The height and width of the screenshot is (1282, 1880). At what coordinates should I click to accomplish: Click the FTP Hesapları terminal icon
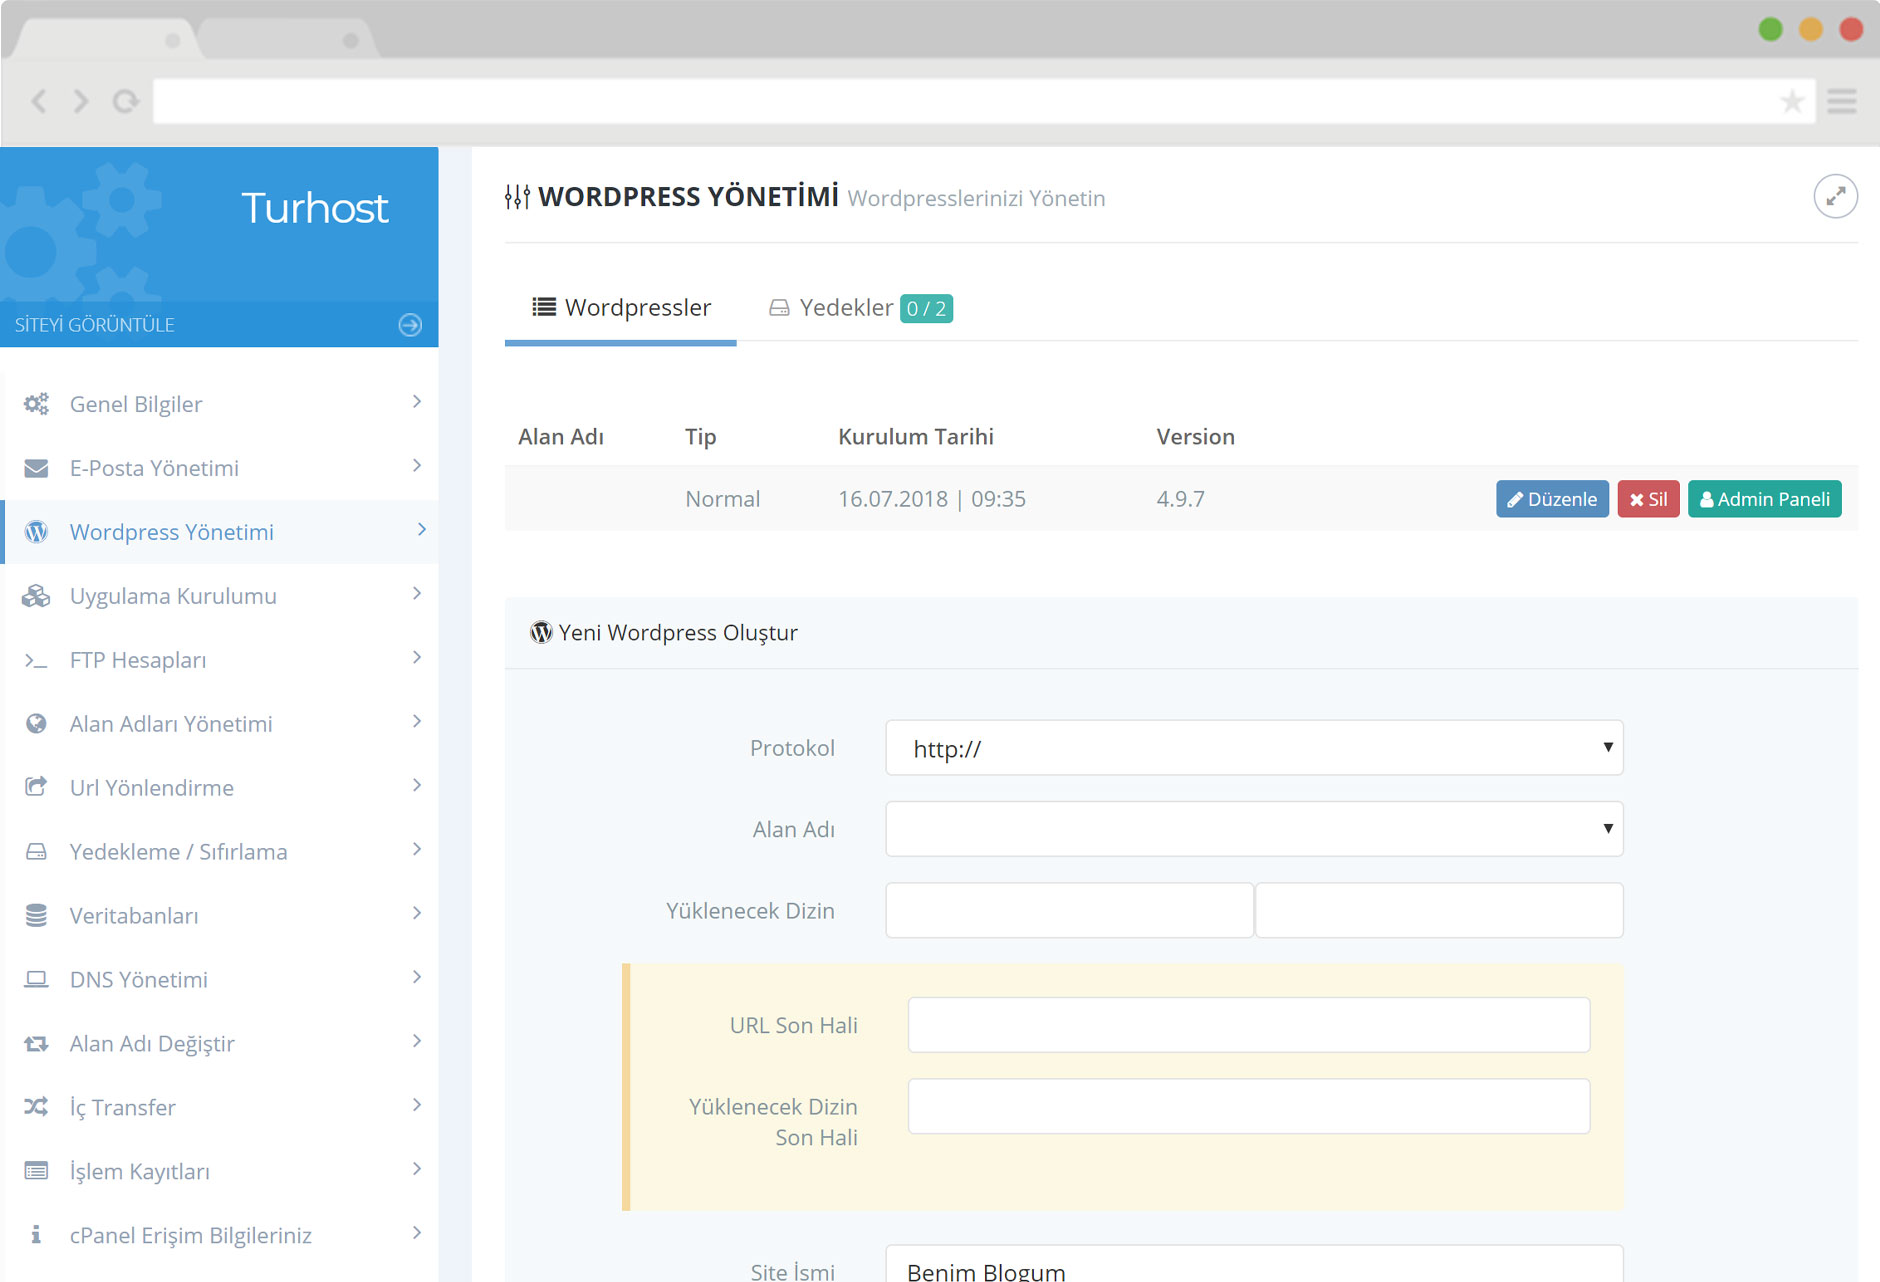coord(36,660)
